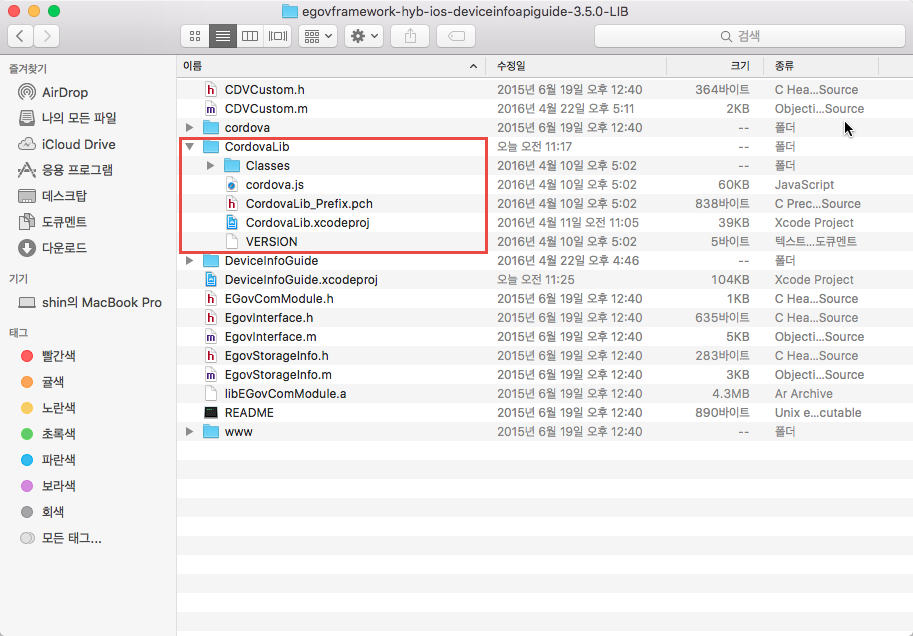
Task: Switch to list view mode
Action: tap(223, 36)
